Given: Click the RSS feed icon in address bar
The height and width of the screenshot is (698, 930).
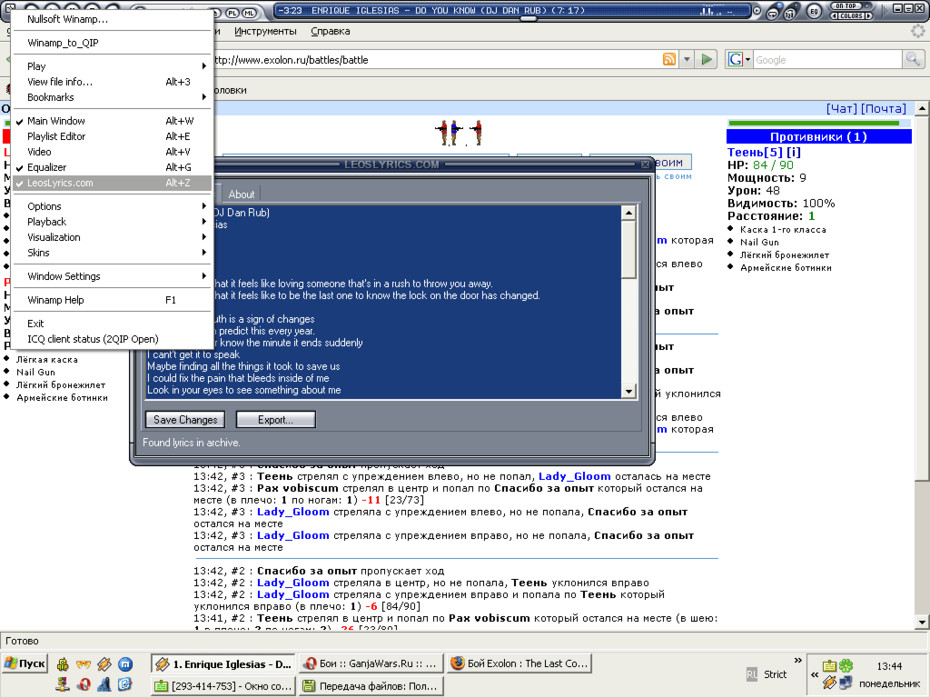Looking at the screenshot, I should coord(669,59).
